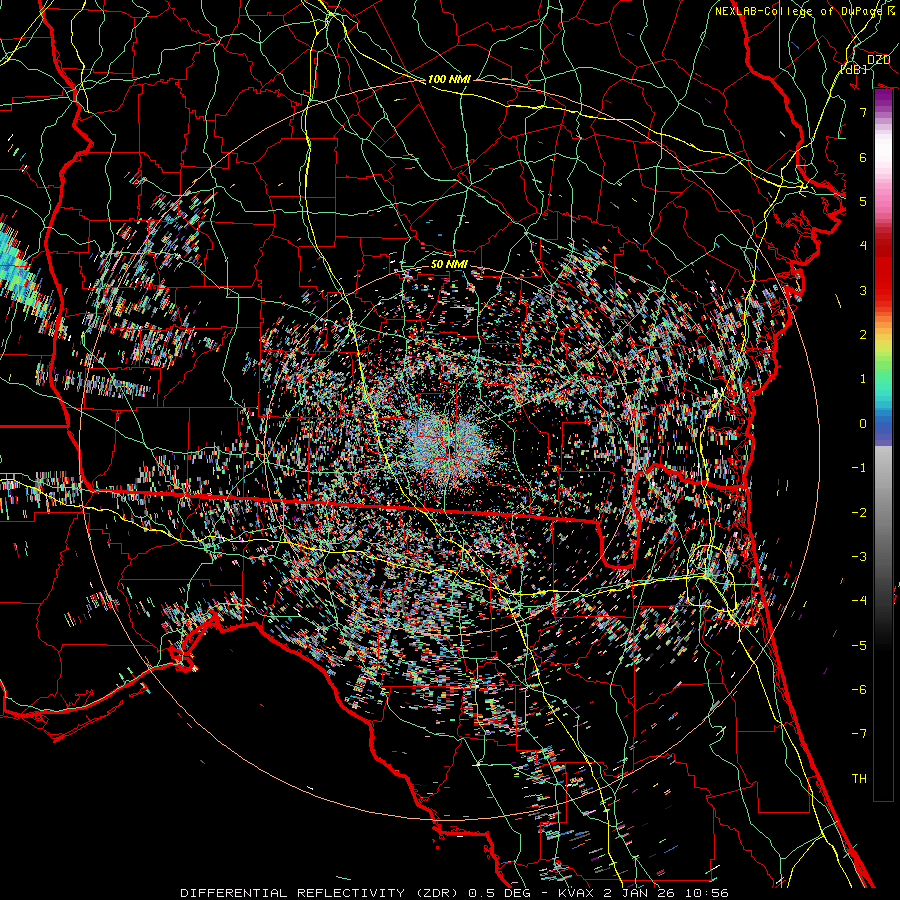Click the "5" value on the color scale
The height and width of the screenshot is (900, 900).
[863, 201]
